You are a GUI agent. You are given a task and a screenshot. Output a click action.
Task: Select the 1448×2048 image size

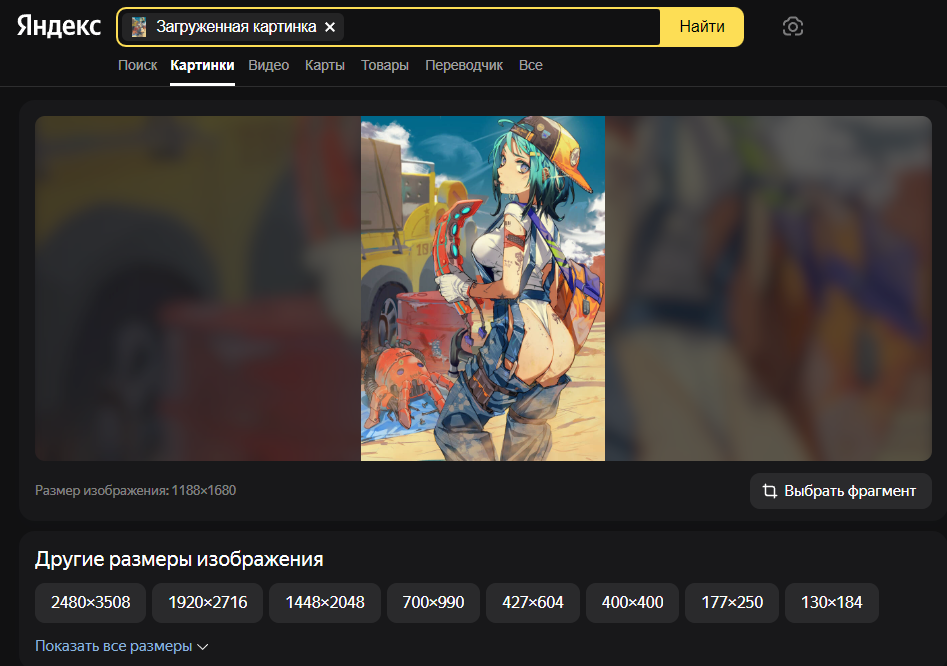pyautogui.click(x=325, y=603)
